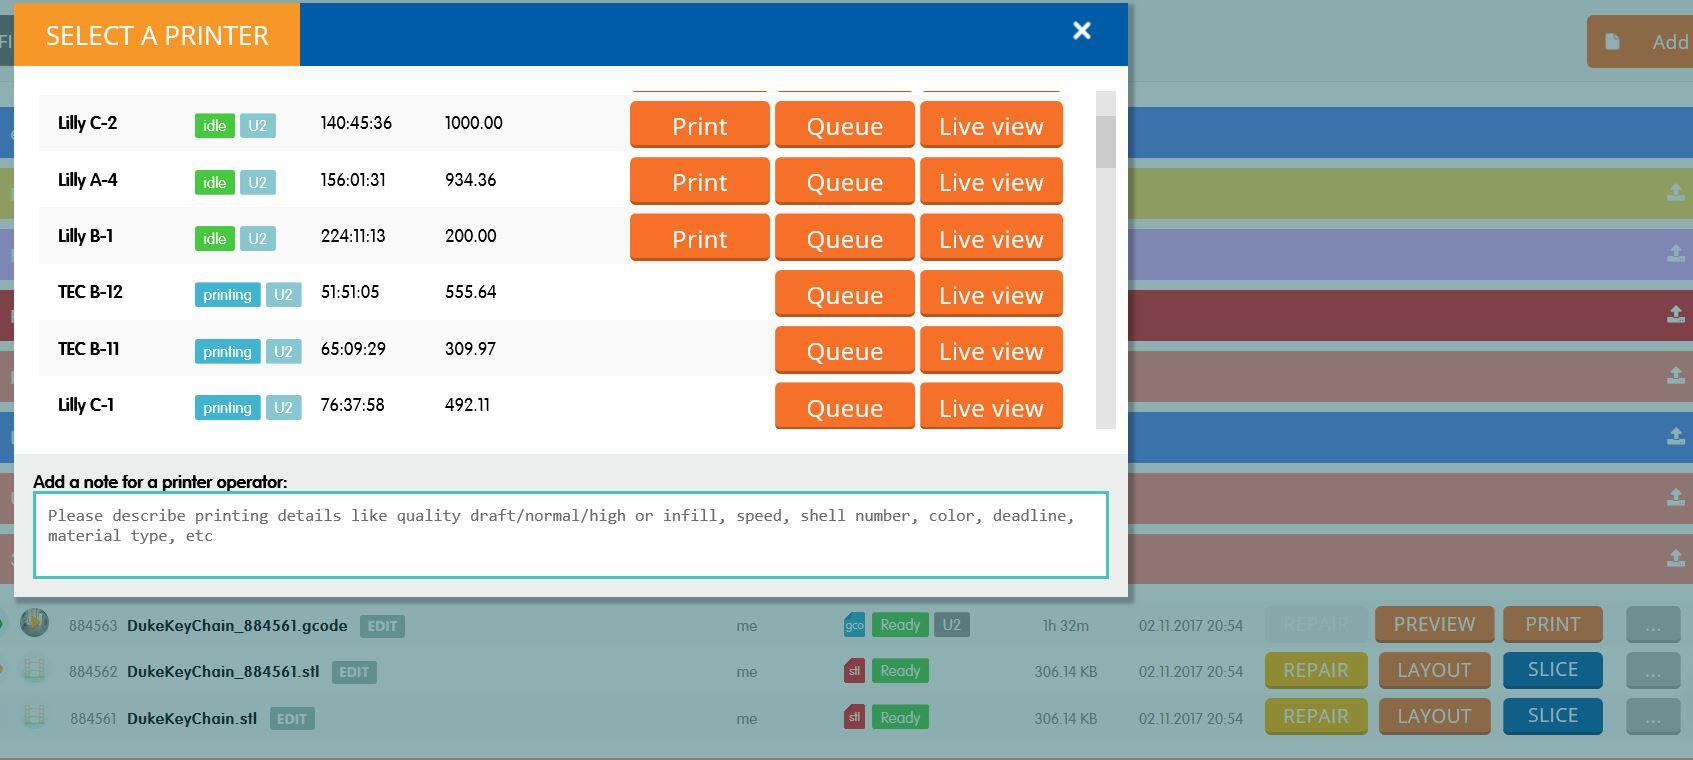The image size is (1693, 760).
Task: Open Live view for TEC B-11
Action: (991, 350)
